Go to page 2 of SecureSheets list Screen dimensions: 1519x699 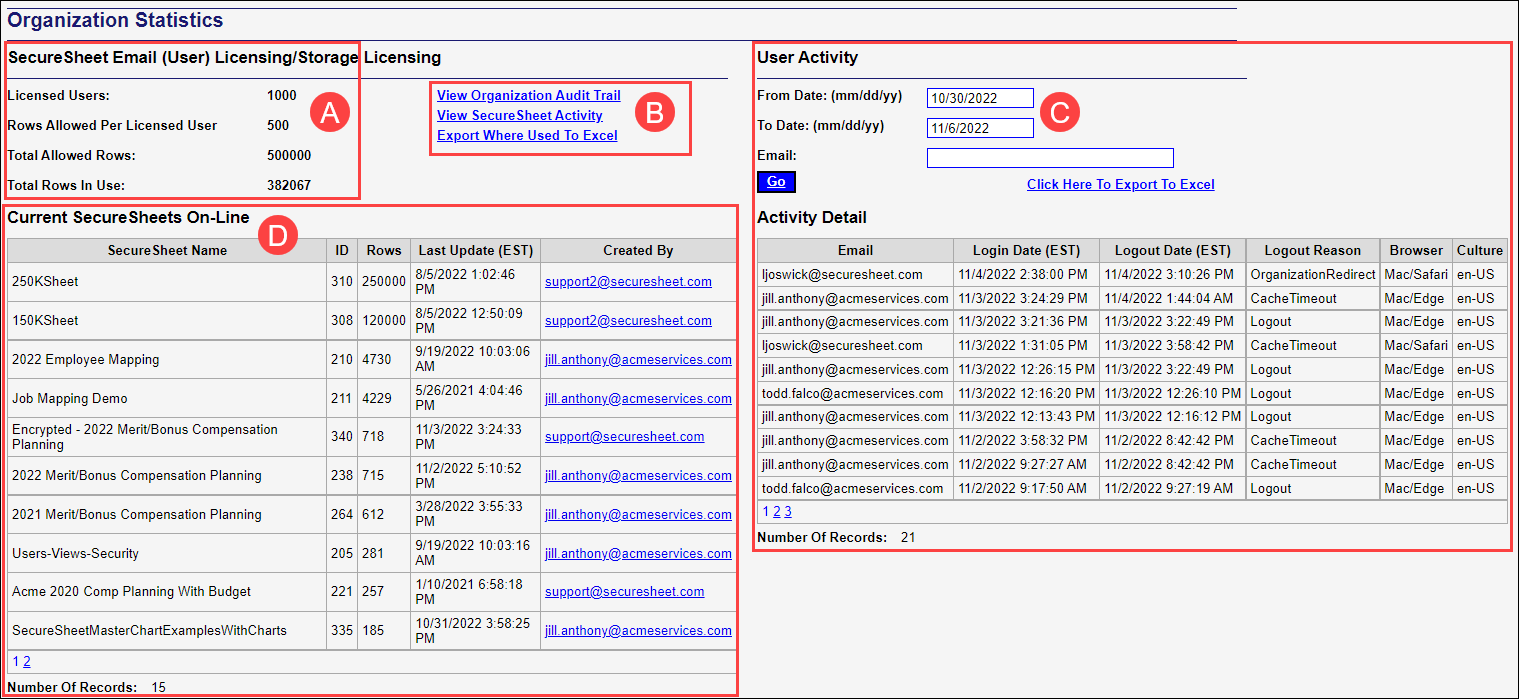[x=27, y=661]
